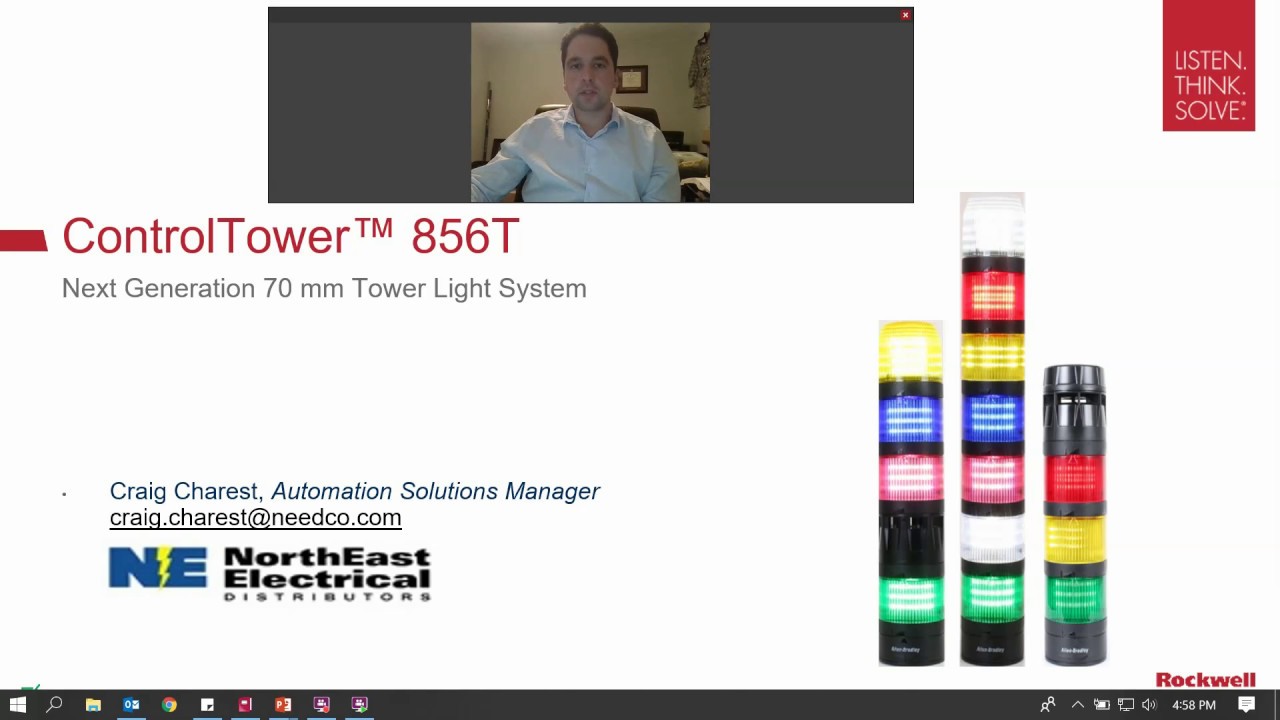Open the speaker volume tray icon
The height and width of the screenshot is (720, 1280).
click(x=1149, y=705)
